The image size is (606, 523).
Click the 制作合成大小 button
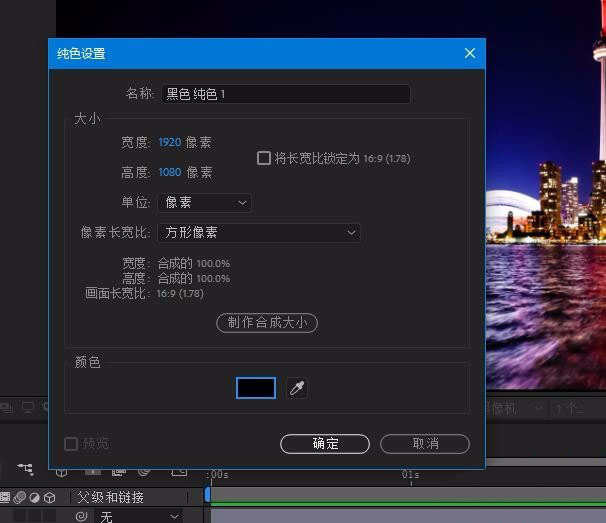pyautogui.click(x=267, y=322)
